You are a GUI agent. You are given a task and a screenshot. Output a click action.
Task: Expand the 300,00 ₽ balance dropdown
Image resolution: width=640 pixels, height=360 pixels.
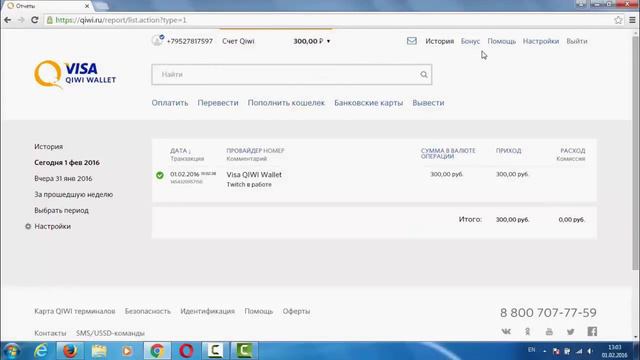(312, 41)
